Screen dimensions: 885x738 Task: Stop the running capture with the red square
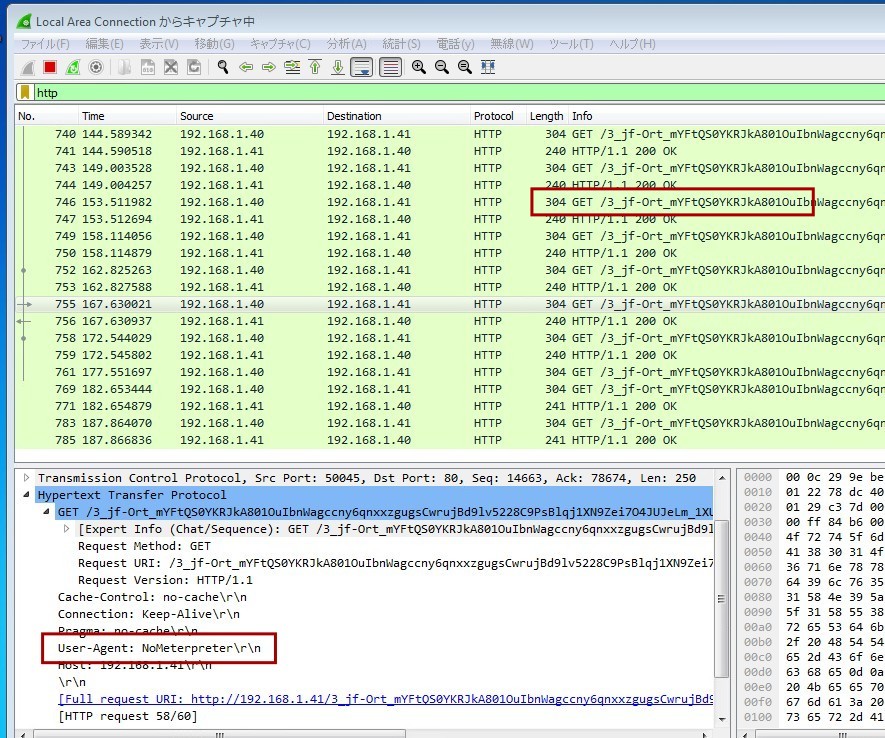click(50, 67)
